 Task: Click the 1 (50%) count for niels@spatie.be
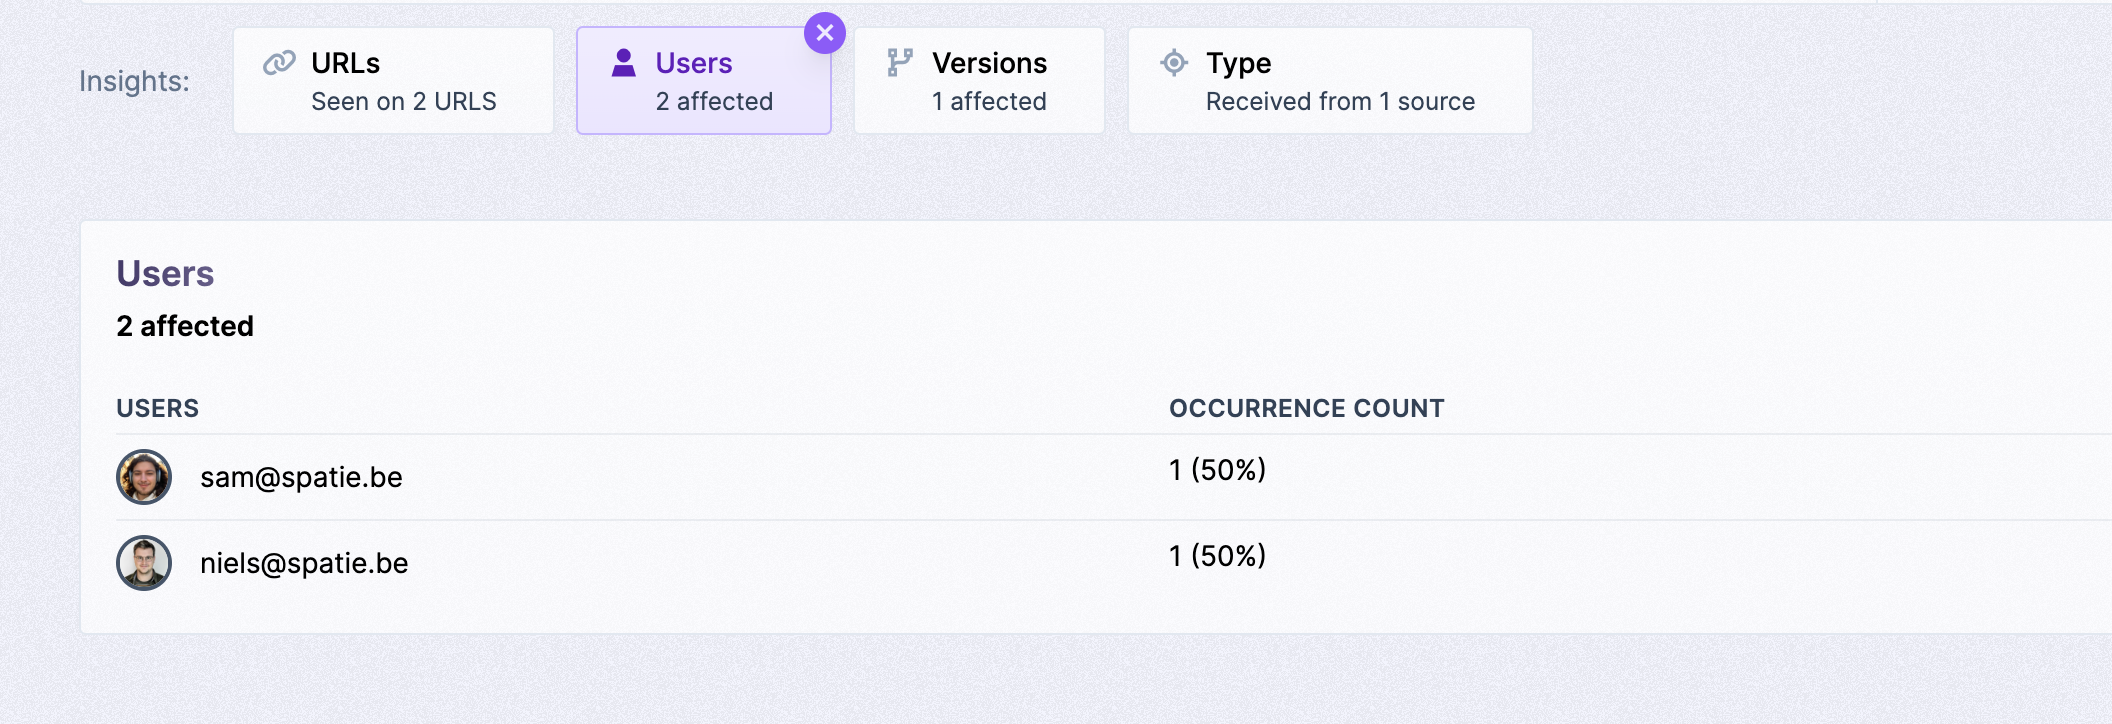1217,556
